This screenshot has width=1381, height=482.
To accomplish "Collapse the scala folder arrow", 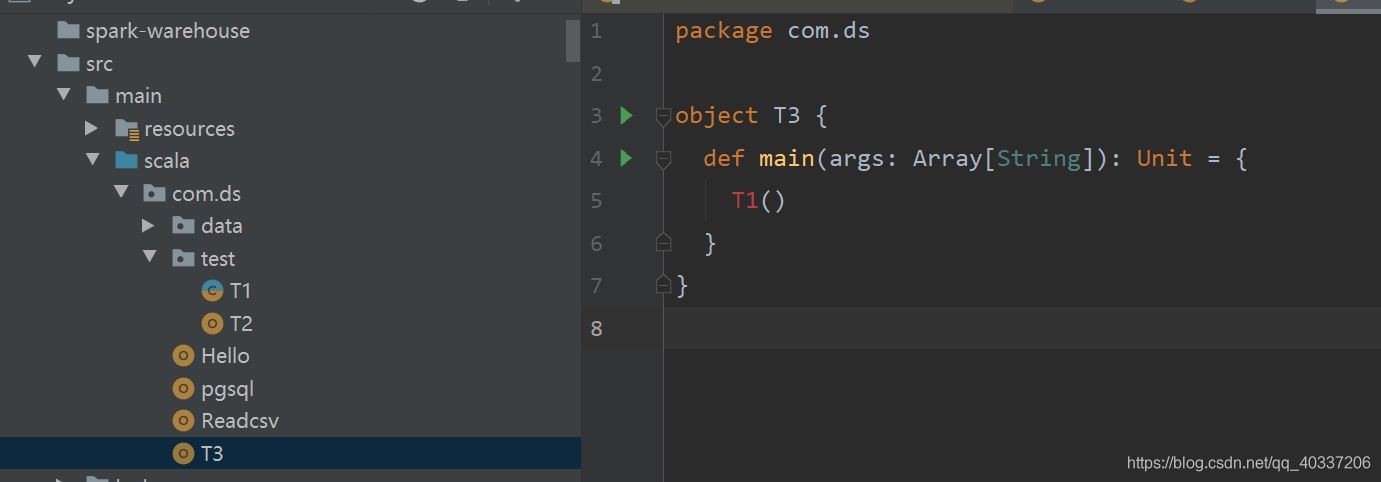I will click(x=93, y=161).
